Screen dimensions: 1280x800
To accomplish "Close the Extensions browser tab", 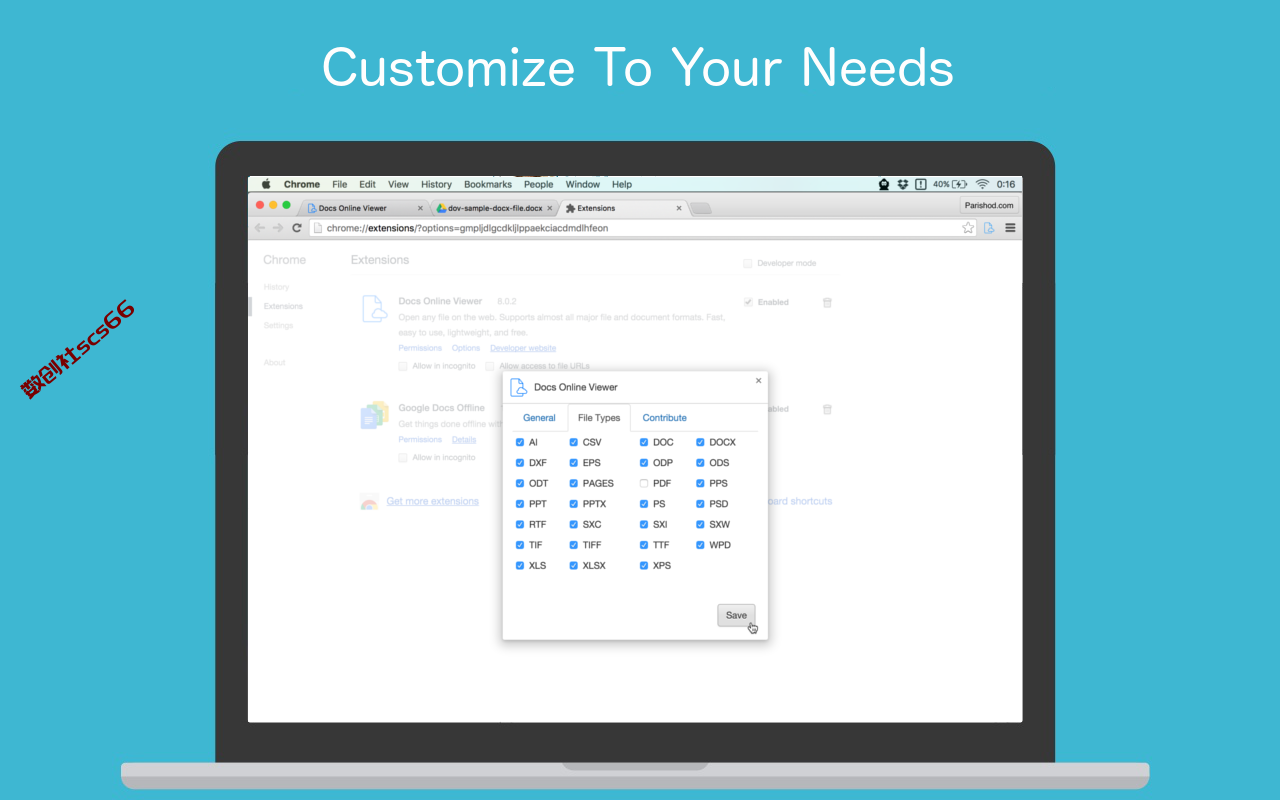I will pos(679,208).
